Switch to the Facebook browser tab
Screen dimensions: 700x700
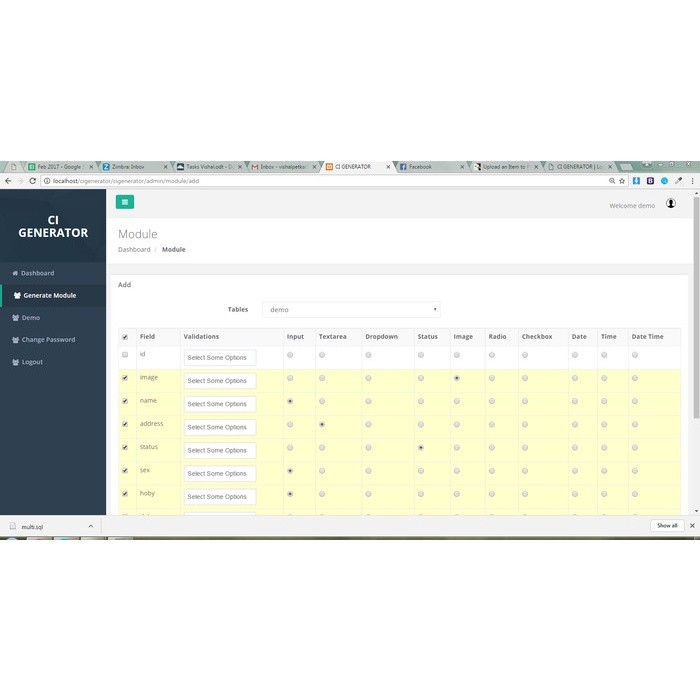(428, 167)
